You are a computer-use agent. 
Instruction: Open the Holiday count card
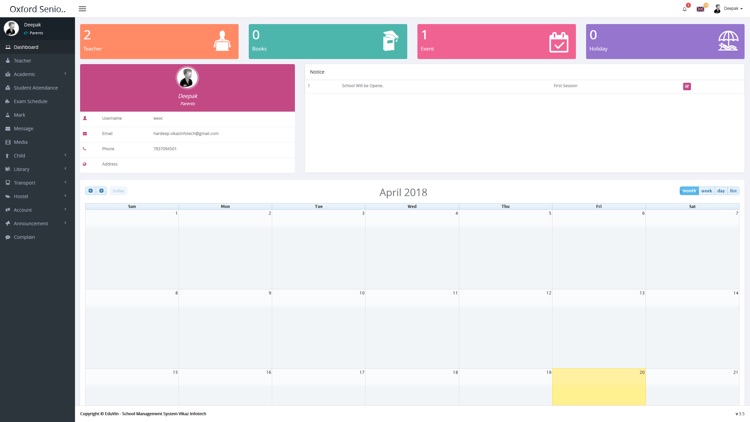tap(665, 42)
